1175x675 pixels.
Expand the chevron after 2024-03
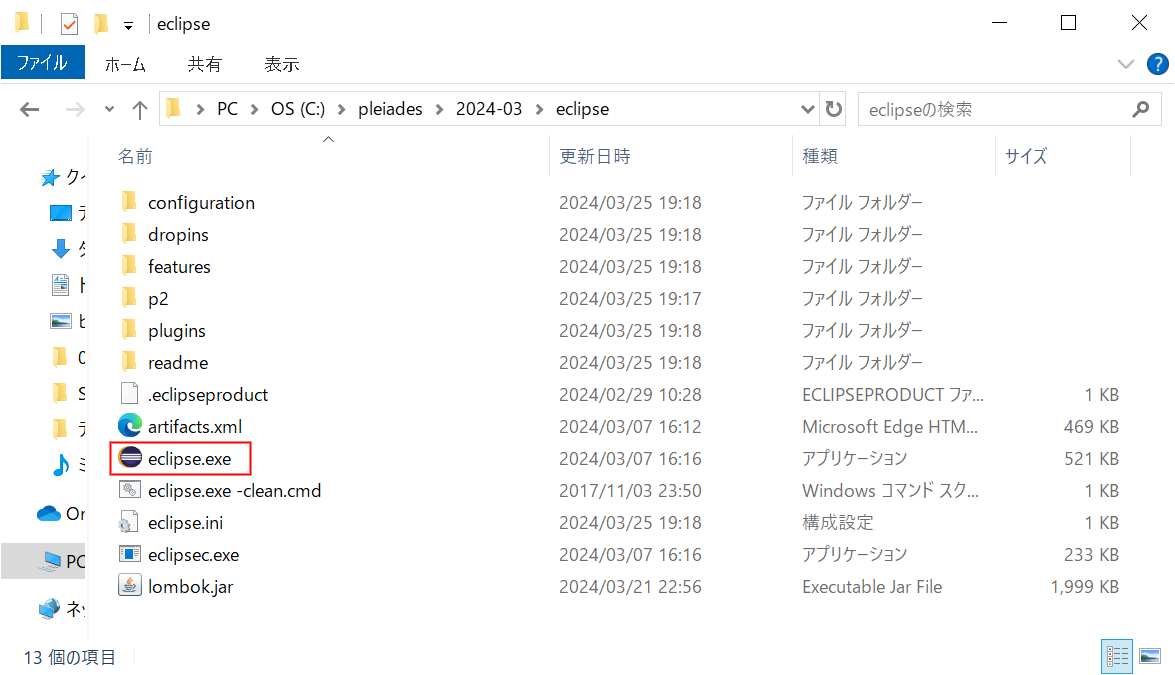click(x=540, y=109)
